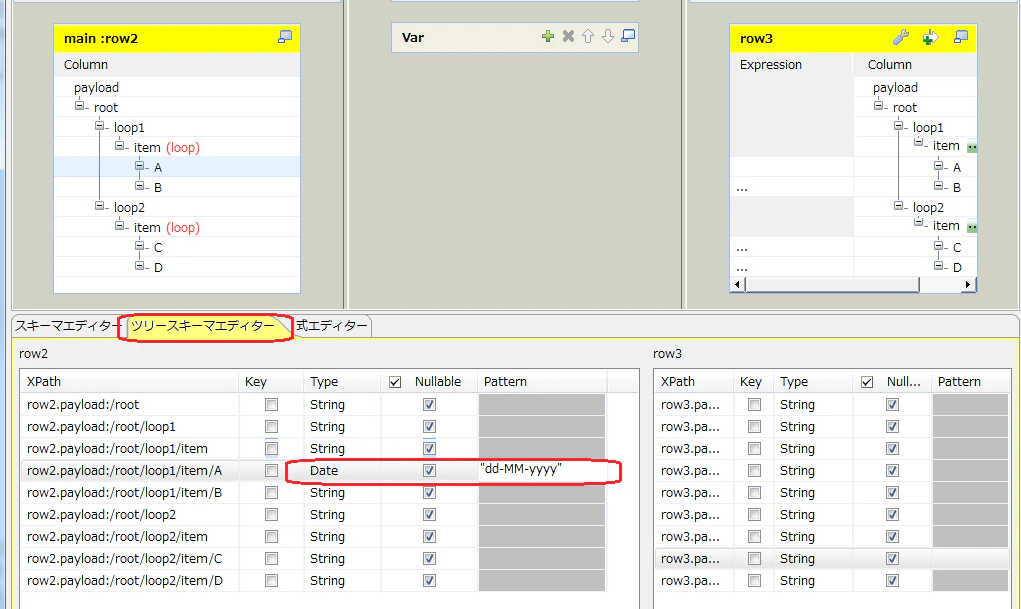Click the XPath column header in the row2 table
Screen dimensions: 1021x609
click(130, 382)
